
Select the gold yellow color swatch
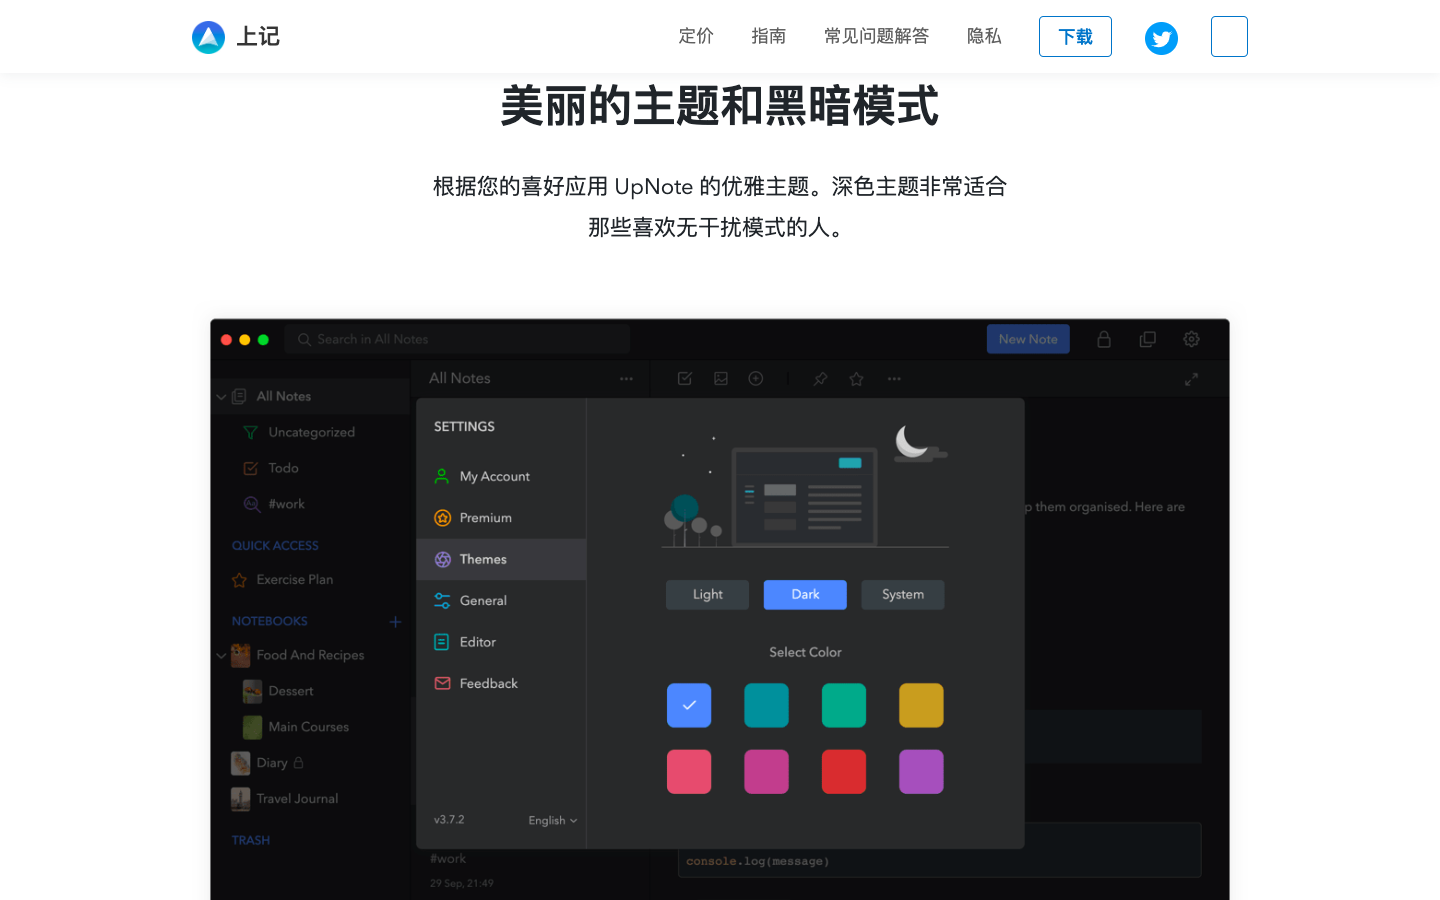921,705
